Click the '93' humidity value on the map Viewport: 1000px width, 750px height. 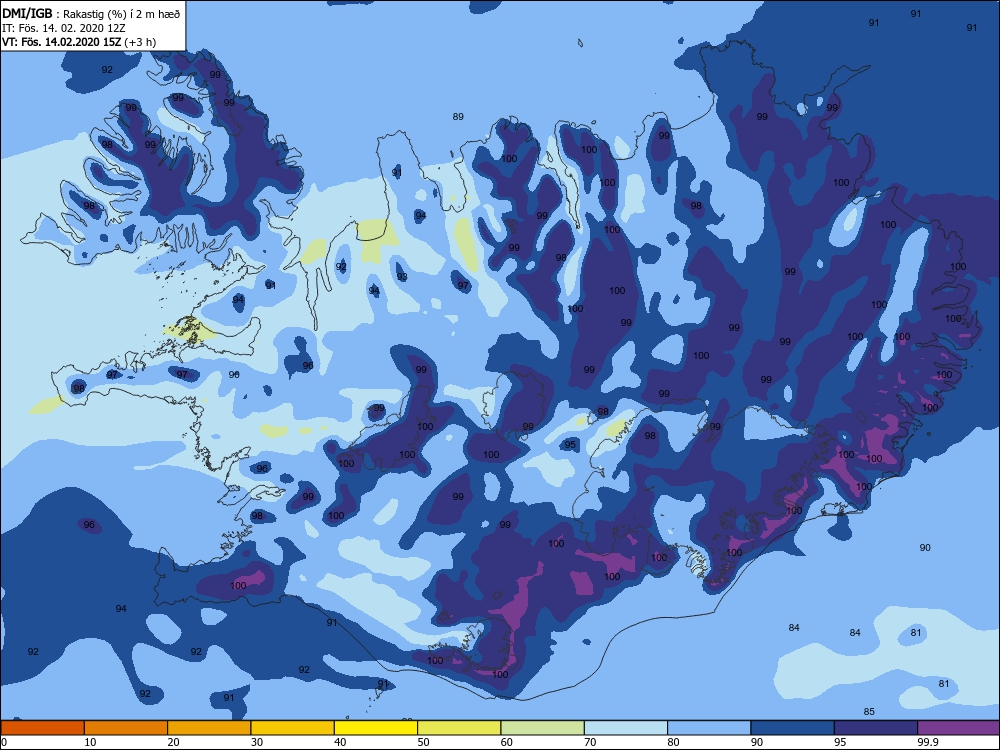pos(402,277)
